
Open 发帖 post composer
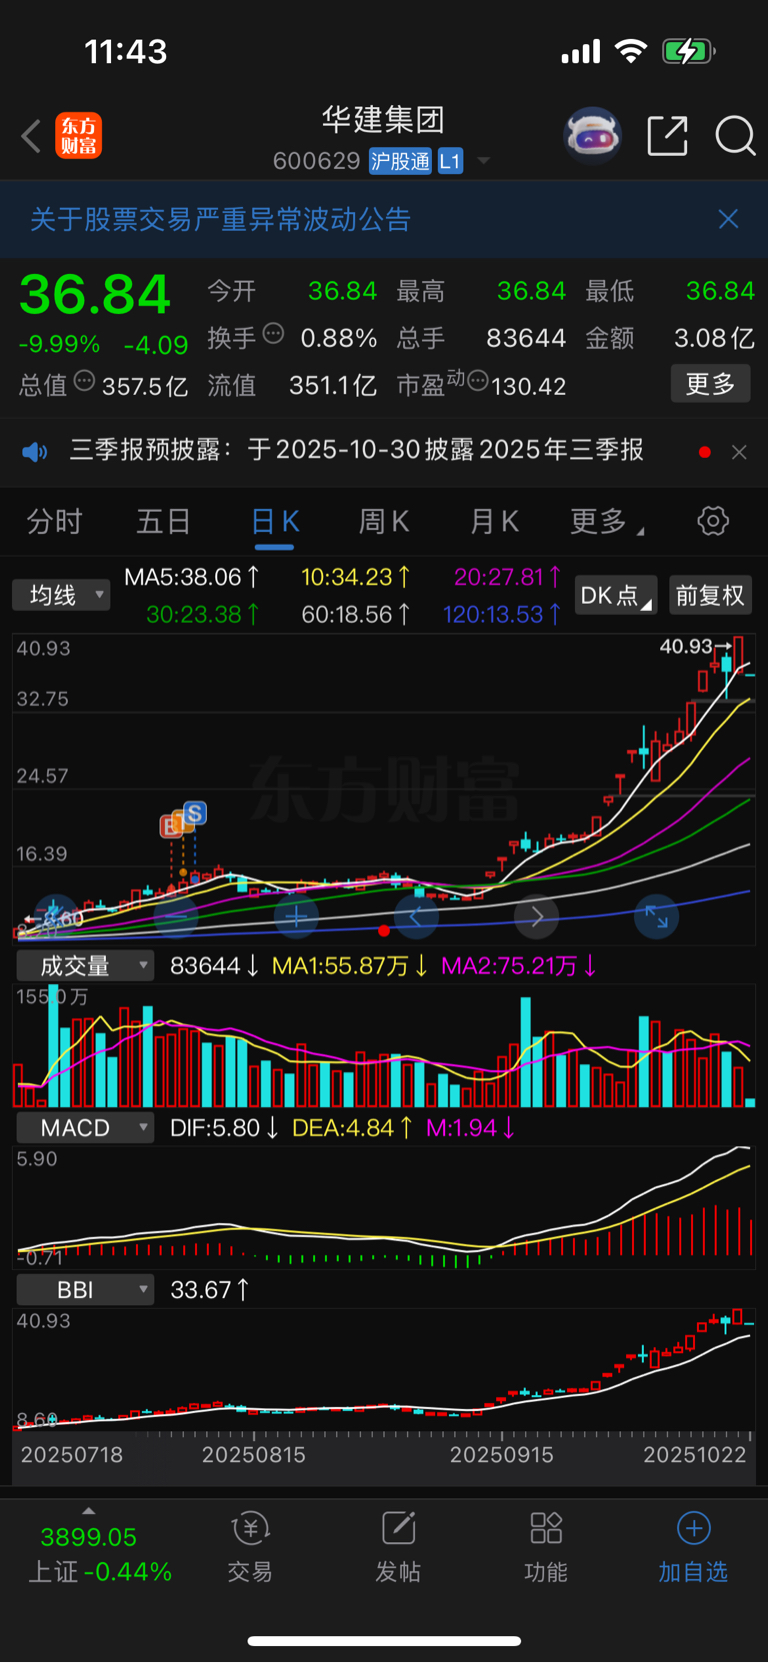(398, 1548)
